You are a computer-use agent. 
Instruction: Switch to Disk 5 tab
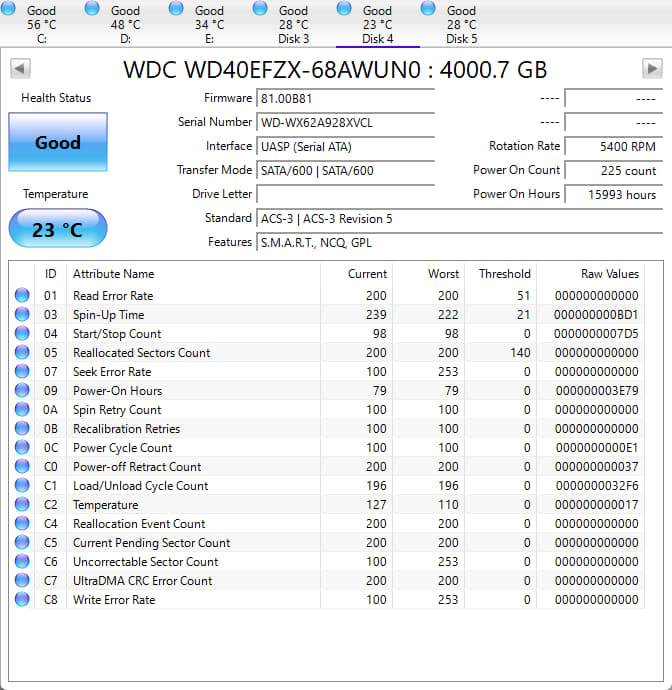pos(462,24)
